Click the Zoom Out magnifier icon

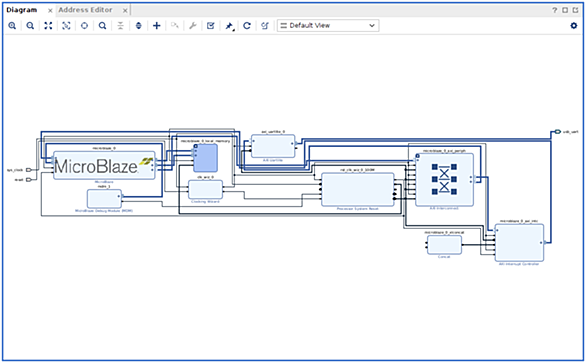(30, 26)
